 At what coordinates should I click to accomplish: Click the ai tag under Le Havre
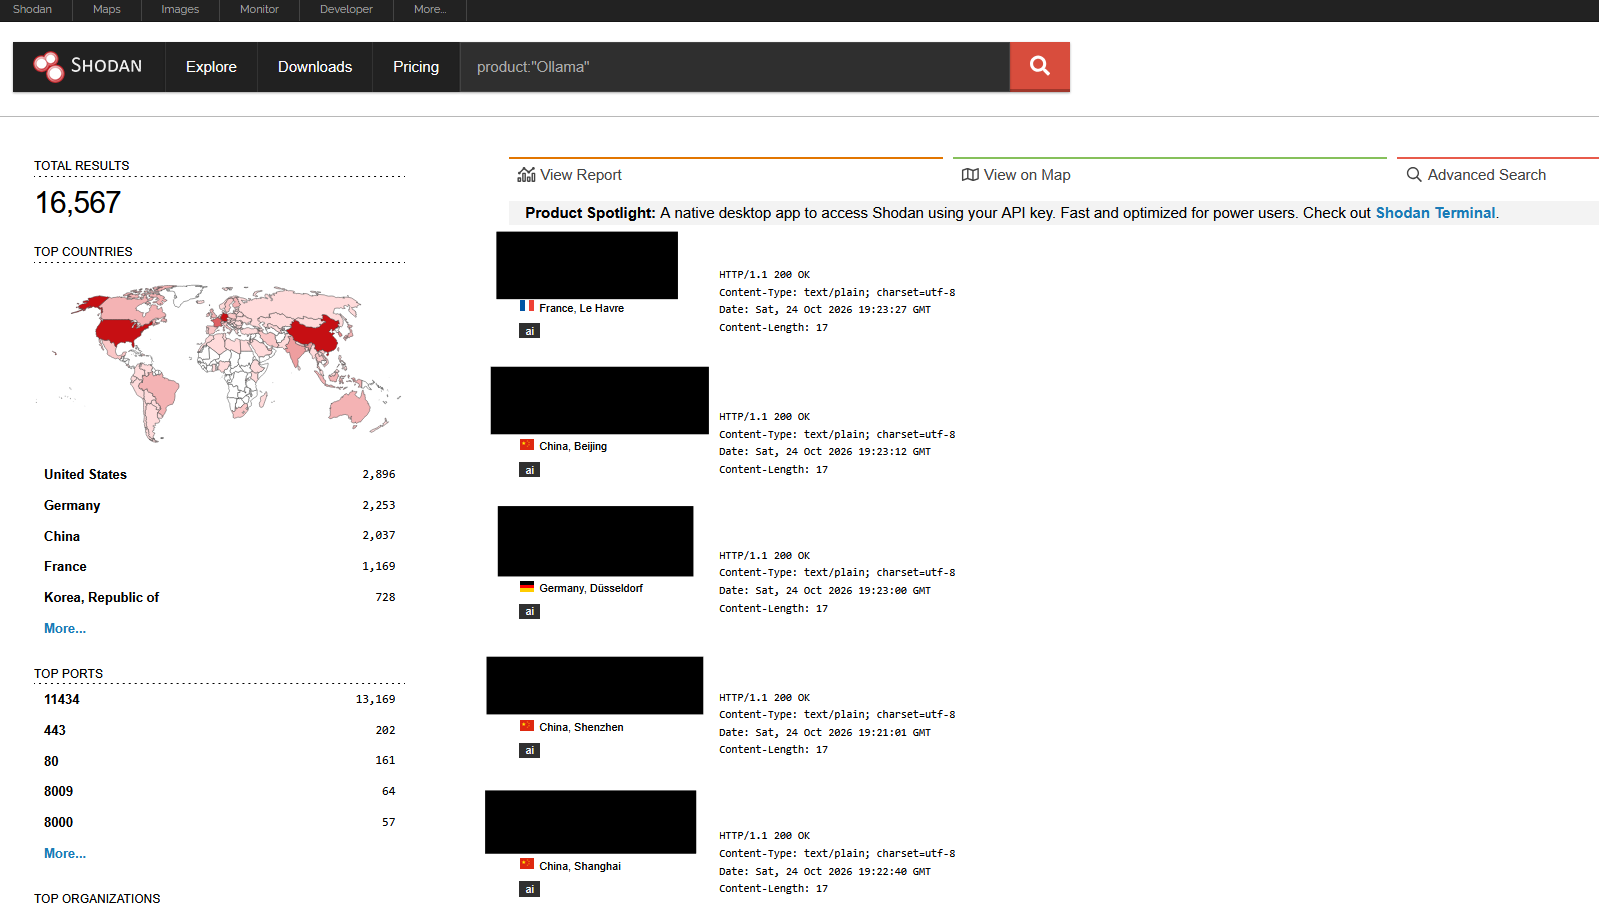pos(530,331)
